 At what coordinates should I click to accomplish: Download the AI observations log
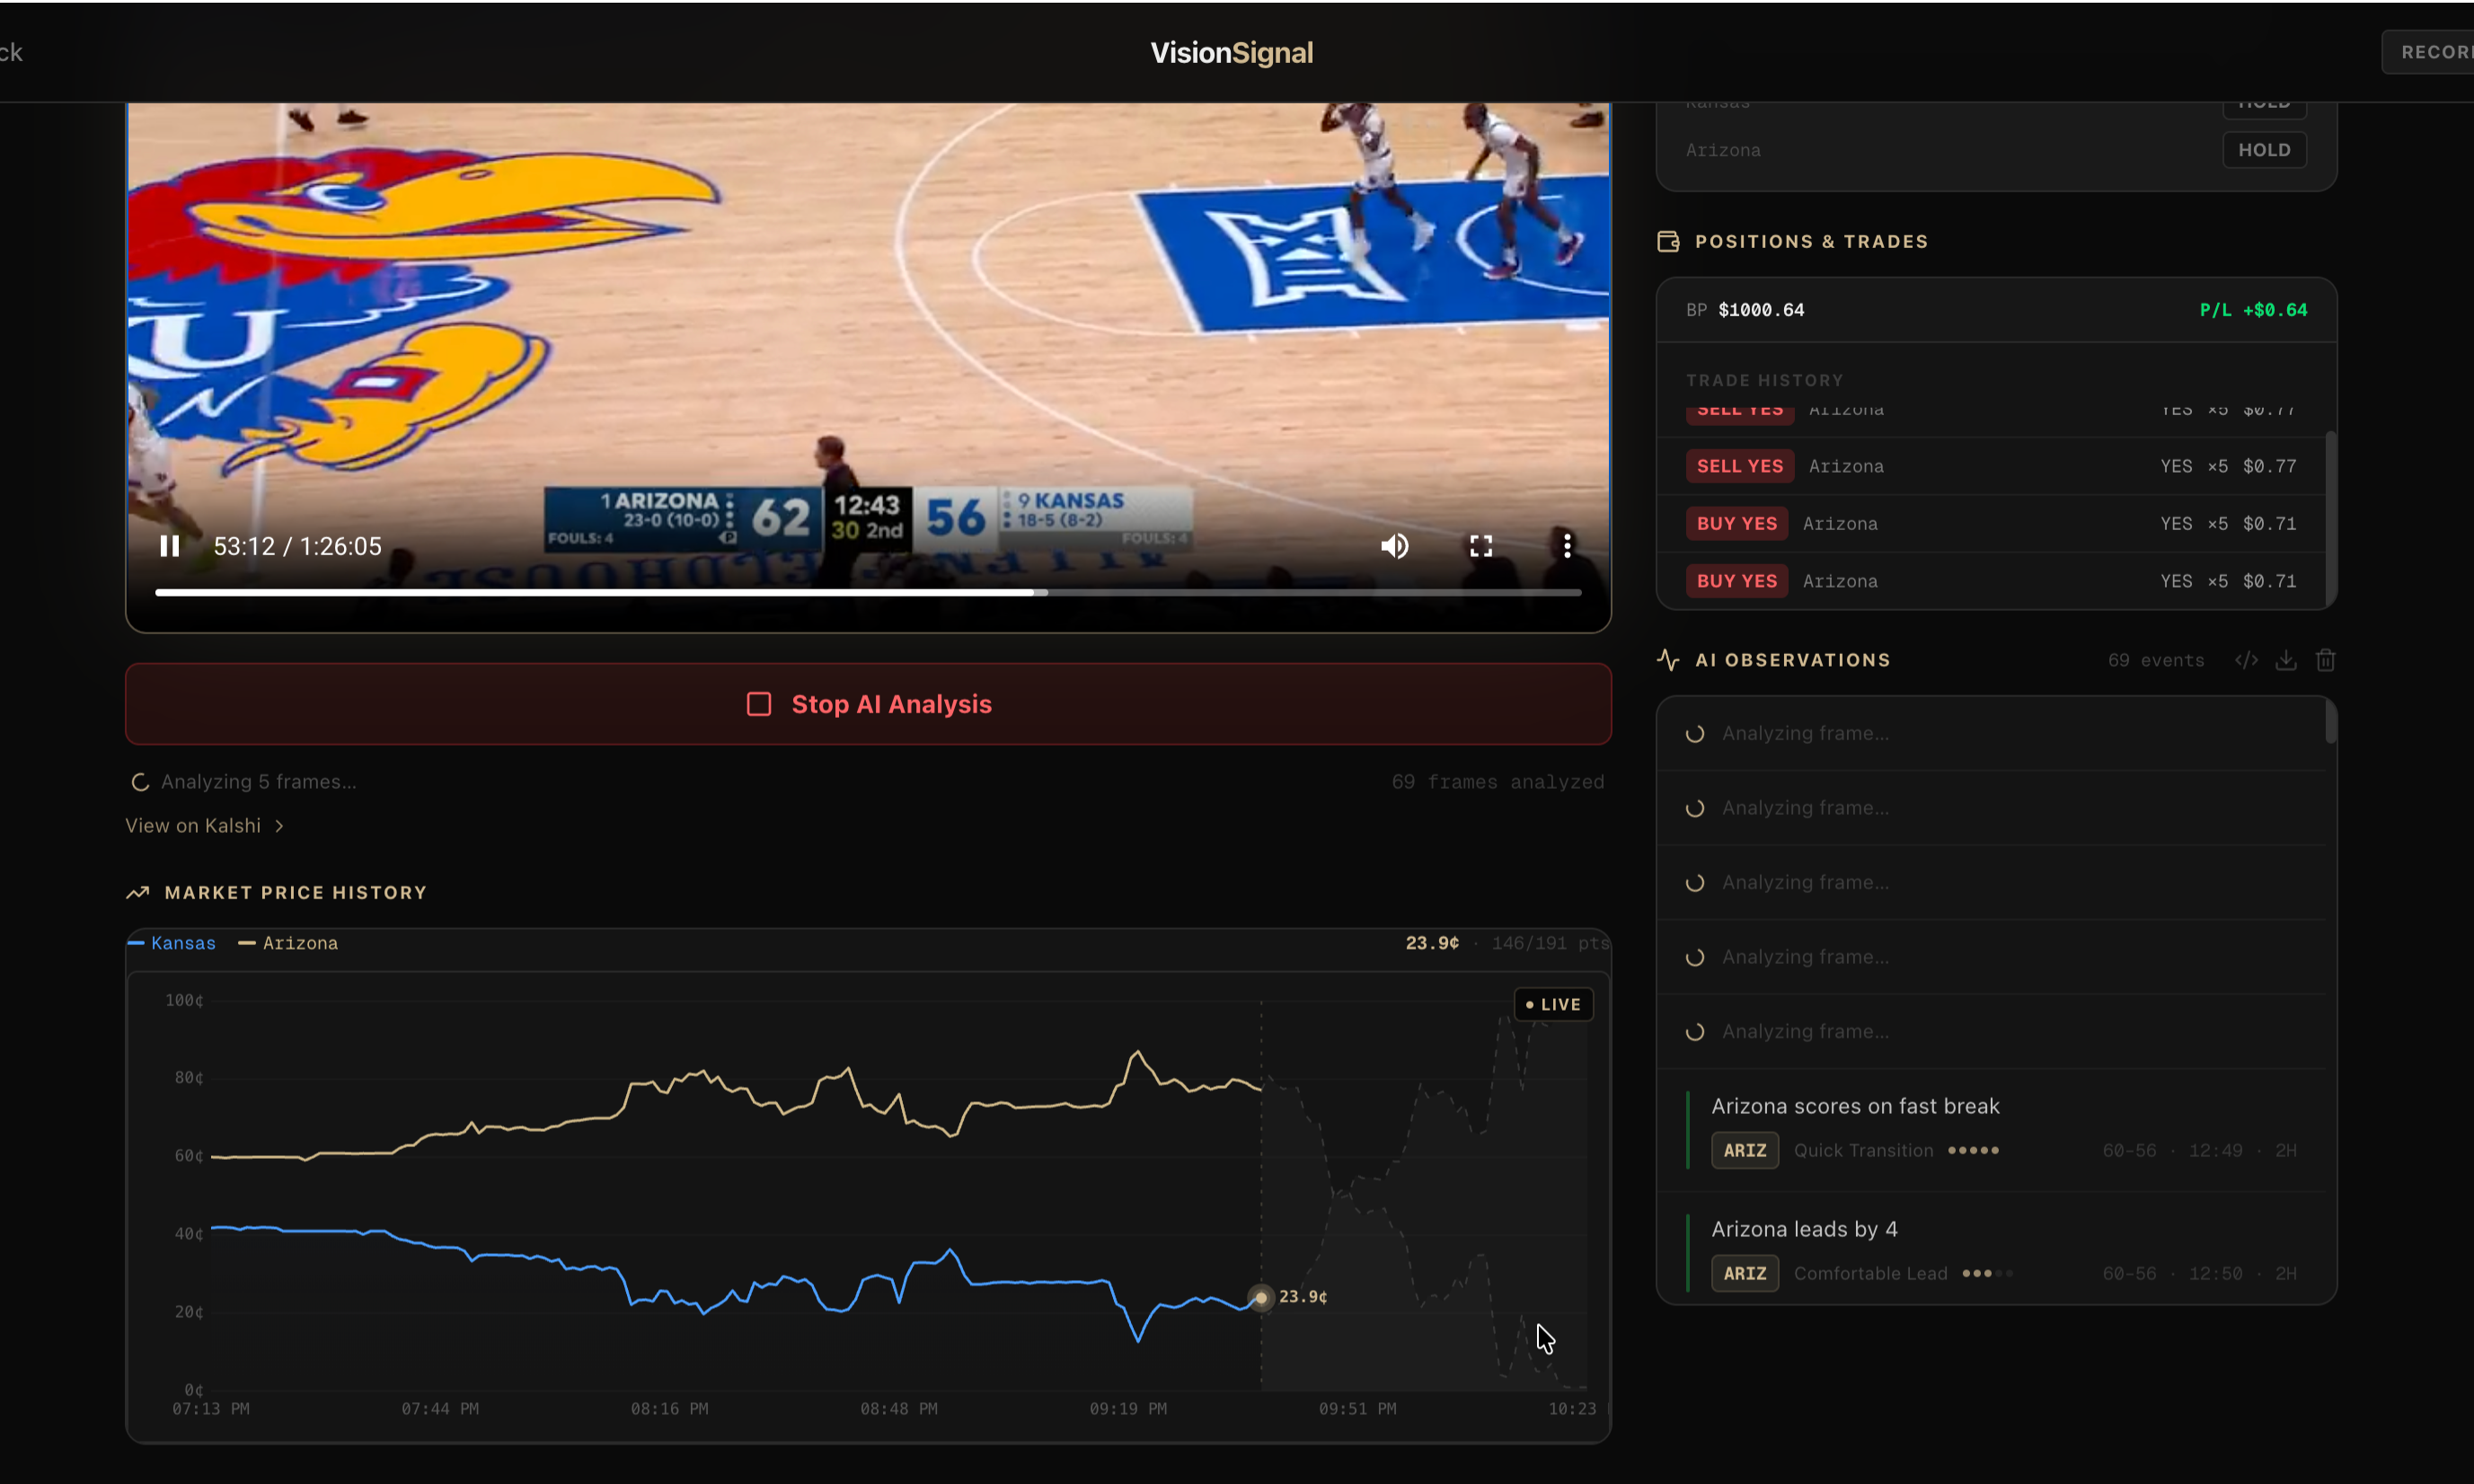2286,660
